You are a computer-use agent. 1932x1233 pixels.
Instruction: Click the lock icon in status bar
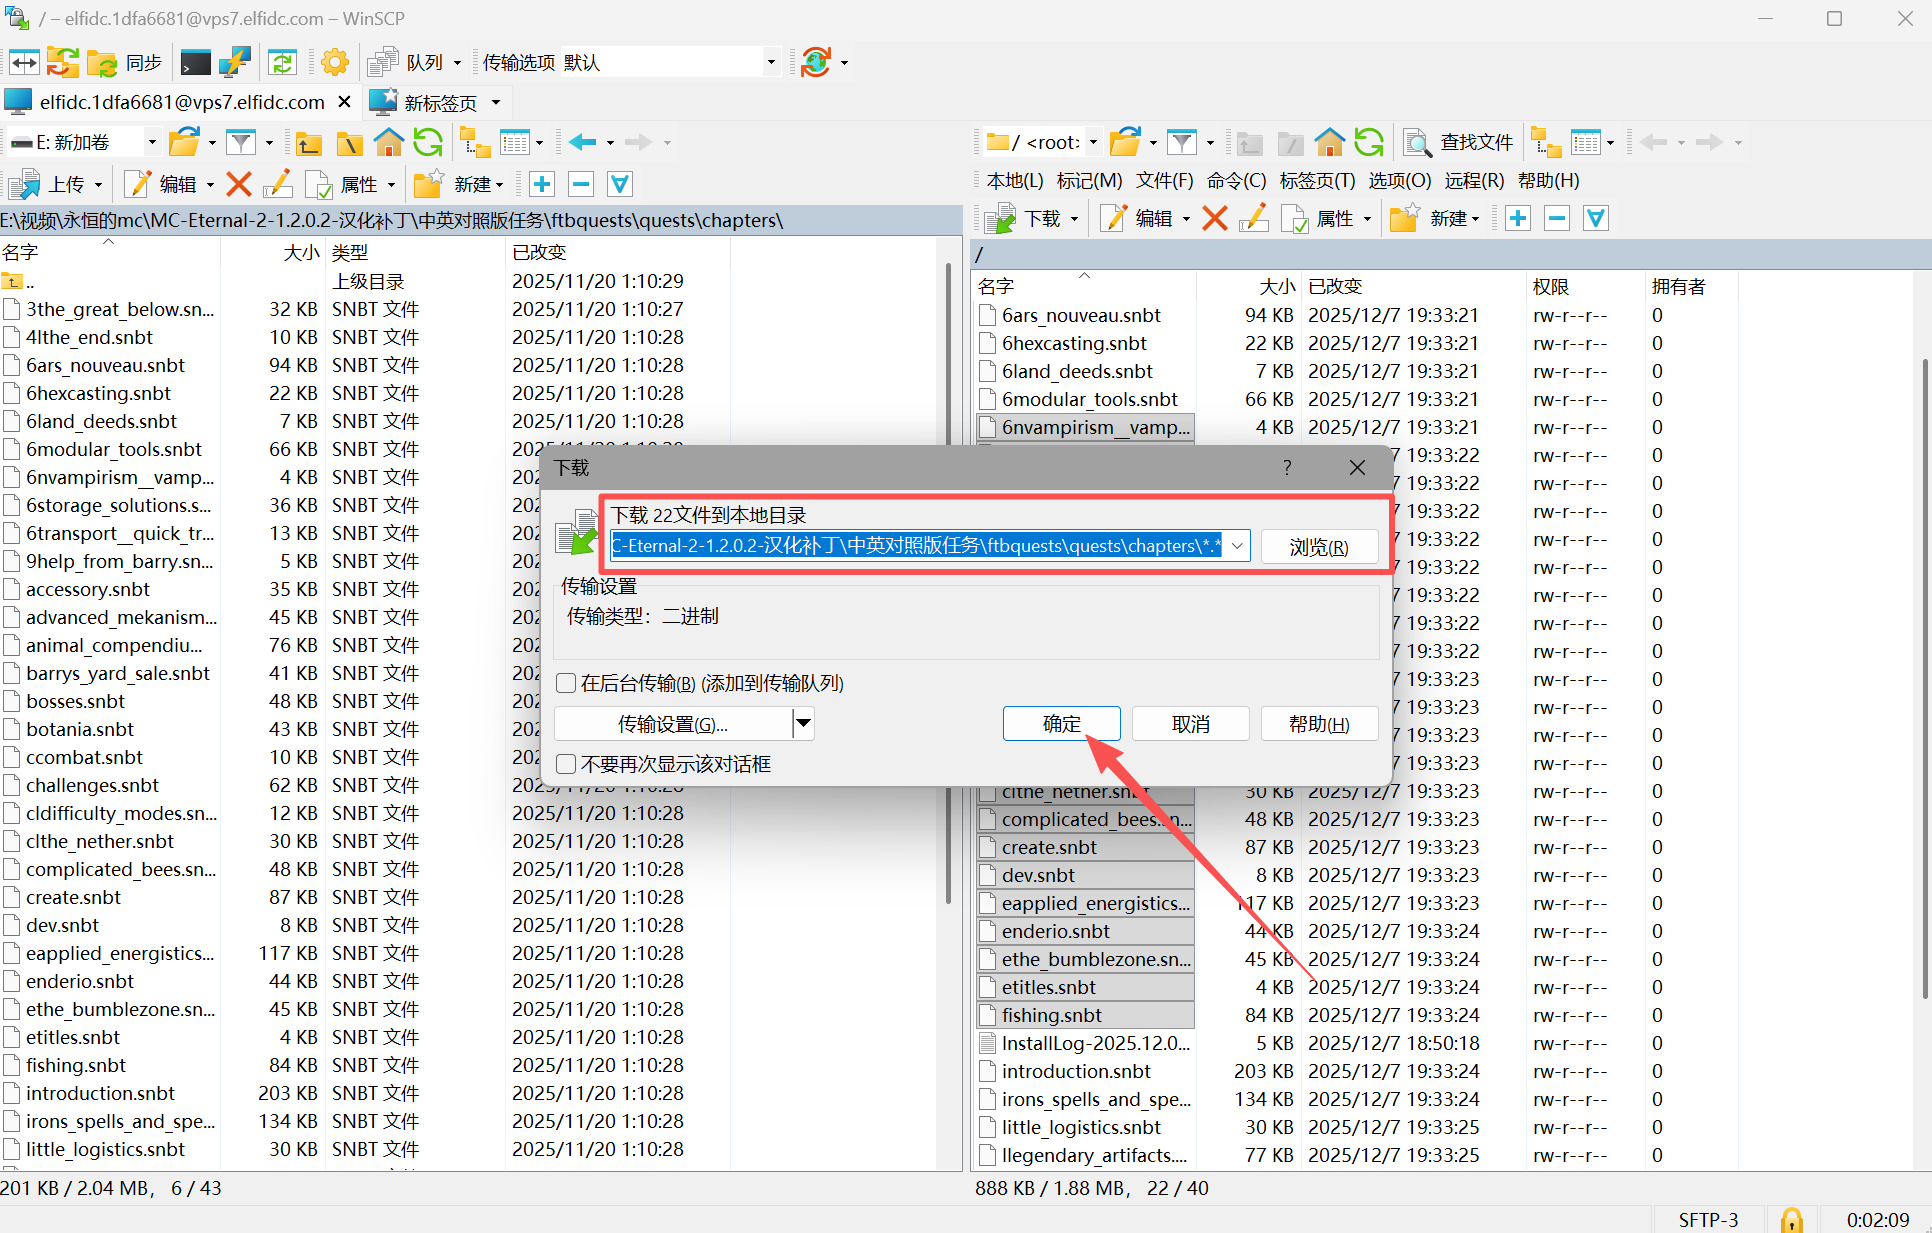[1791, 1219]
